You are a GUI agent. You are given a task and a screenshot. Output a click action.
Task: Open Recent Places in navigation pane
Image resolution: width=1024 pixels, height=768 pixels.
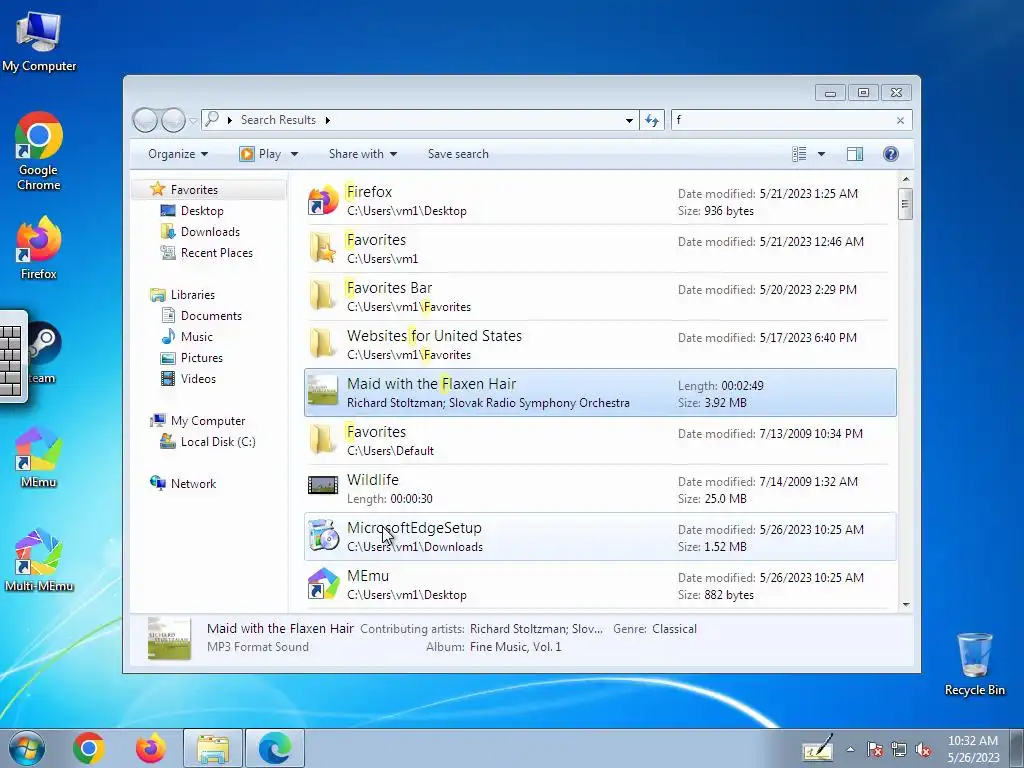point(216,253)
